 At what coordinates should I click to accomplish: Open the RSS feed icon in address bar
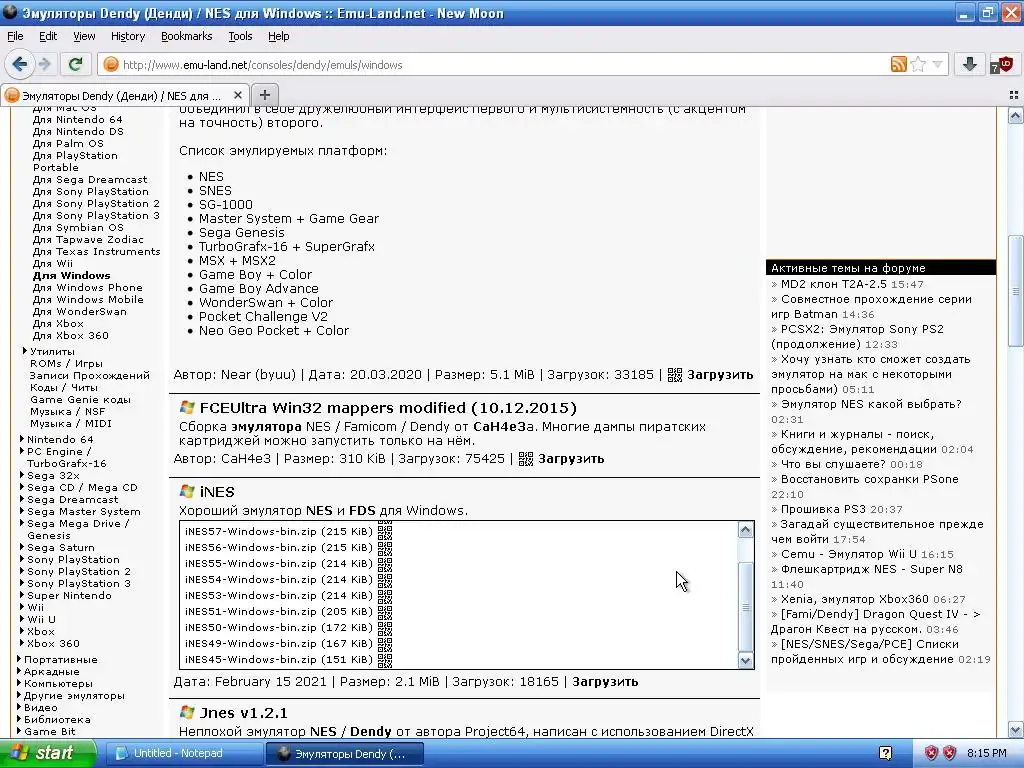coord(899,64)
